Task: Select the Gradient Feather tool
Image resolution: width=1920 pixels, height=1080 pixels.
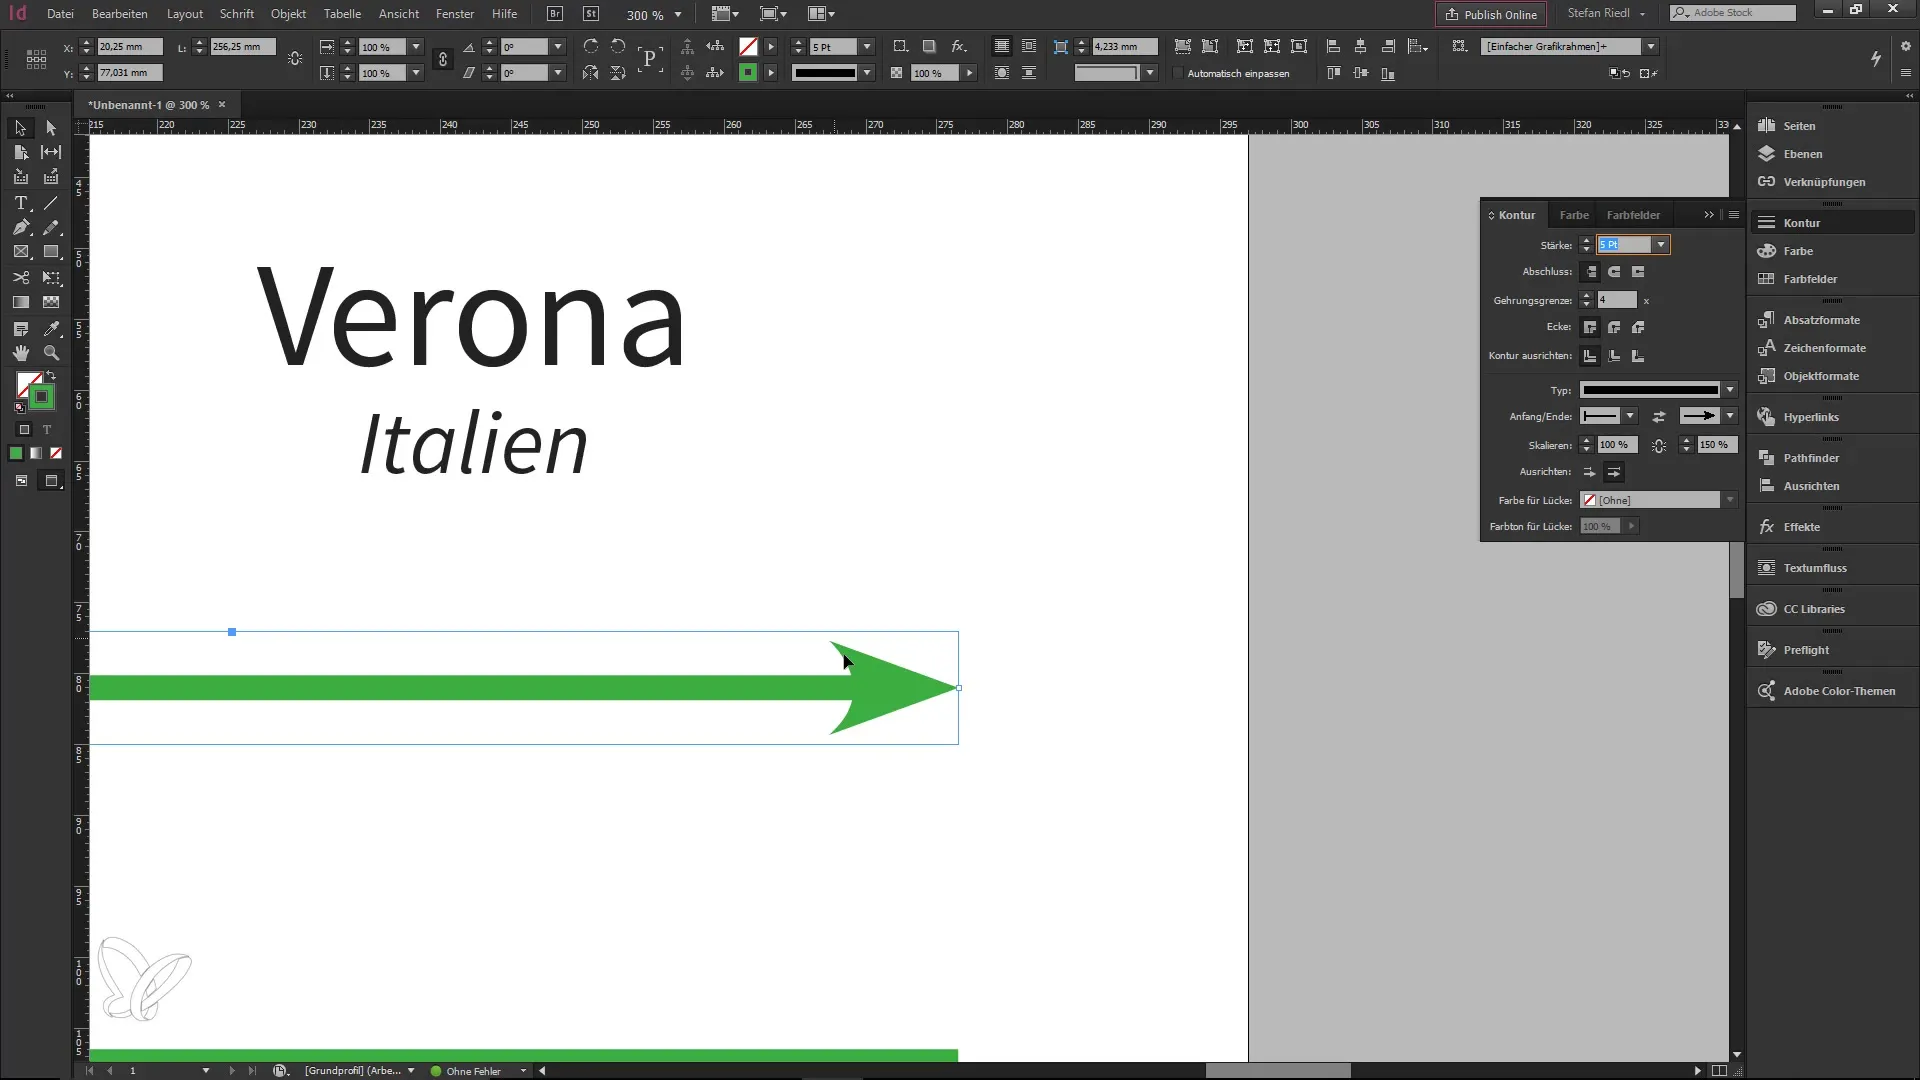Action: [51, 302]
